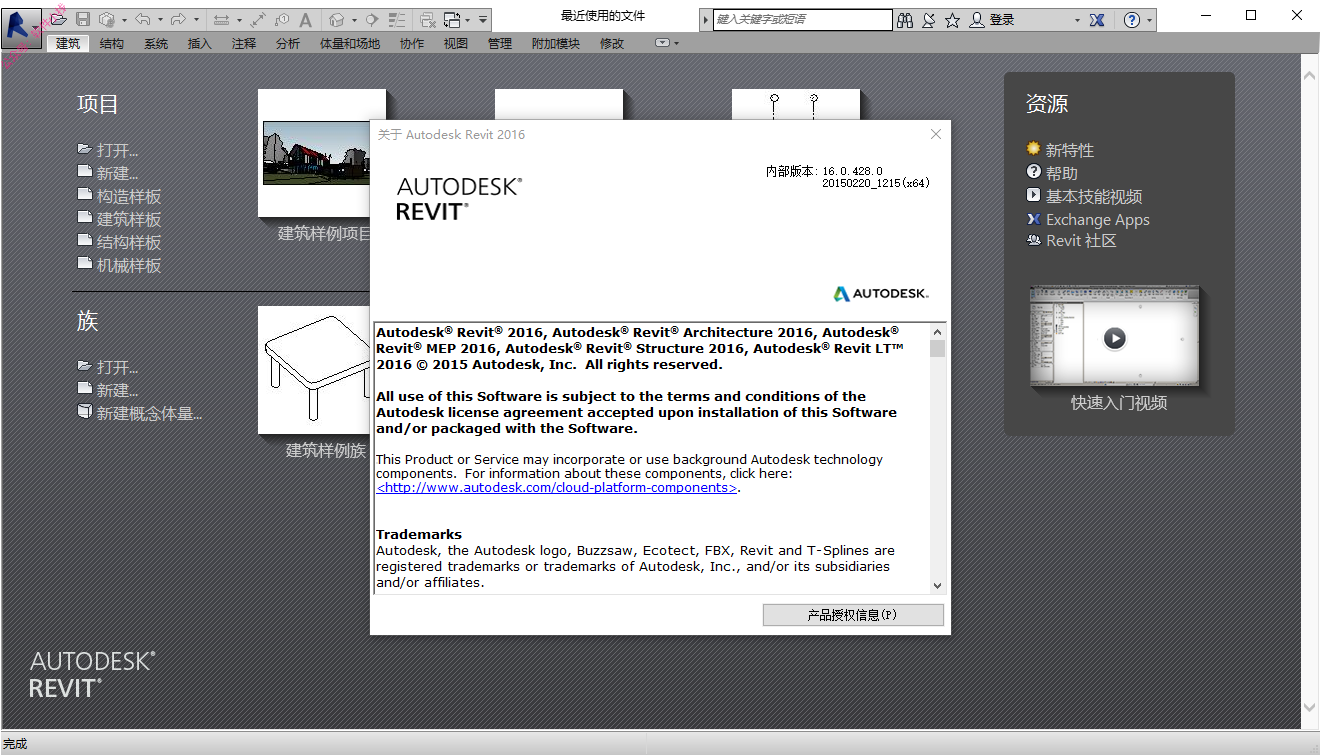
Task: Select the Tag by Category tool
Action: pyautogui.click(x=282, y=19)
